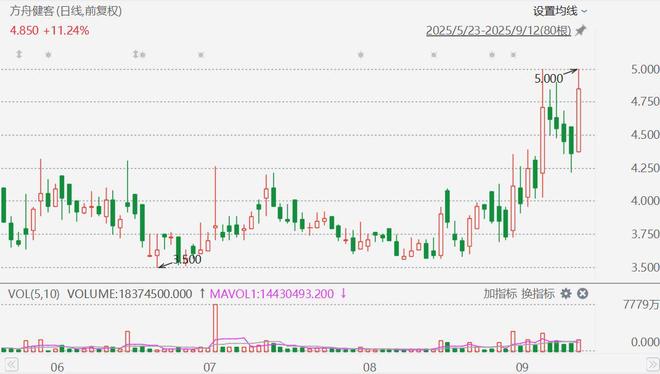The width and height of the screenshot is (660, 374).
Task: Select the tallest volume bar in July
Action: point(216,328)
